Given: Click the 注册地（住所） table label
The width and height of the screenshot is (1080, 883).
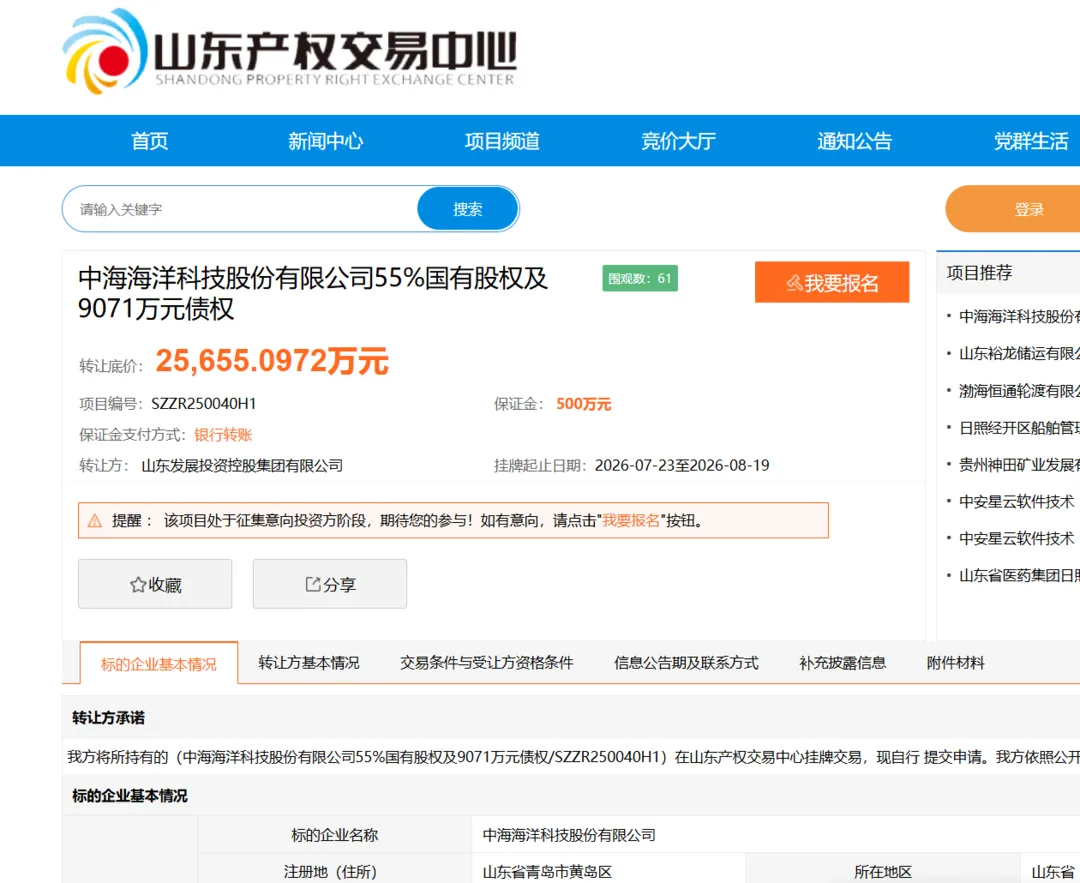Looking at the screenshot, I should [x=331, y=871].
